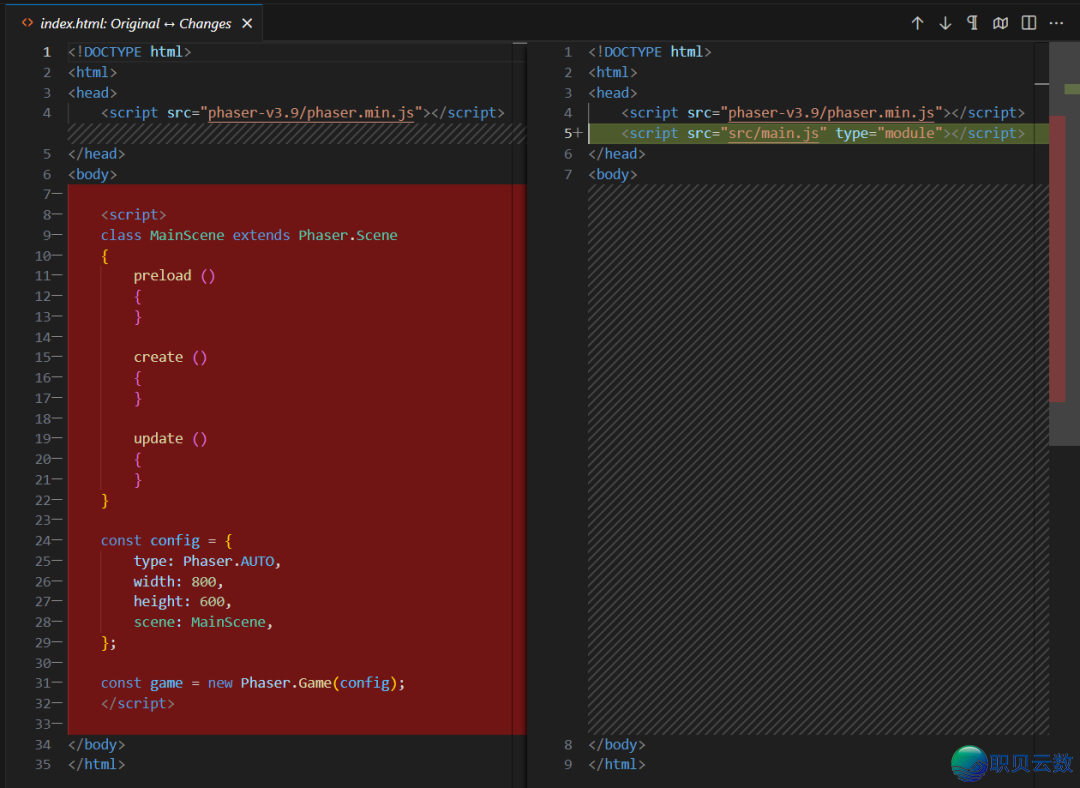Click the 'const config = {' line
1080x788 pixels.
click(x=166, y=541)
